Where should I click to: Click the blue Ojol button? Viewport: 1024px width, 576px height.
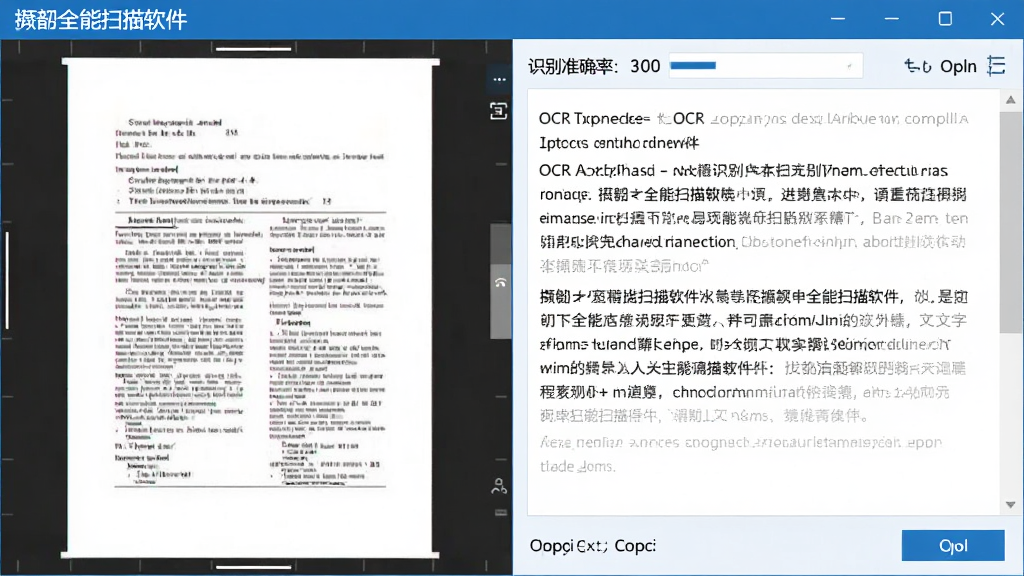(953, 545)
